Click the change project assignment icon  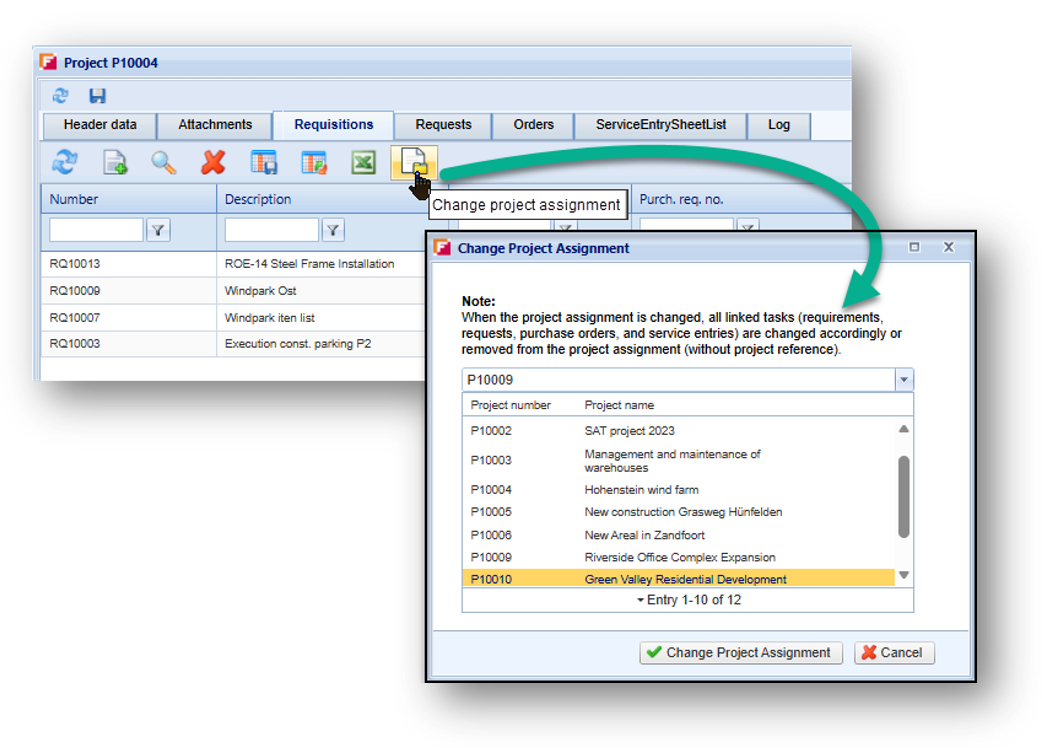[x=414, y=163]
